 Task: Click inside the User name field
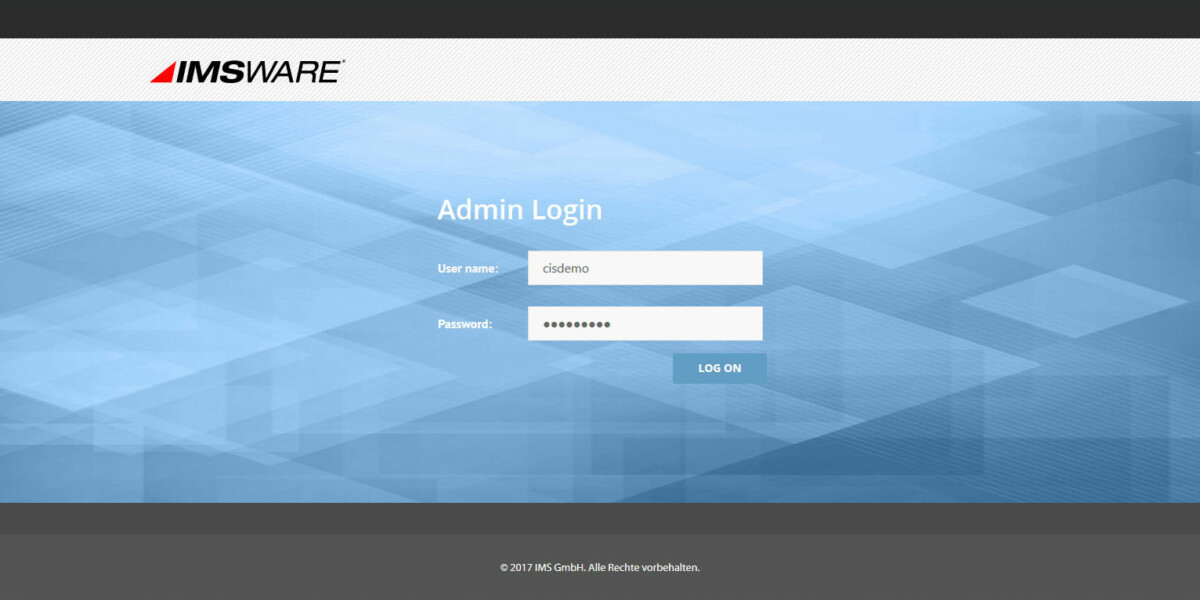645,267
